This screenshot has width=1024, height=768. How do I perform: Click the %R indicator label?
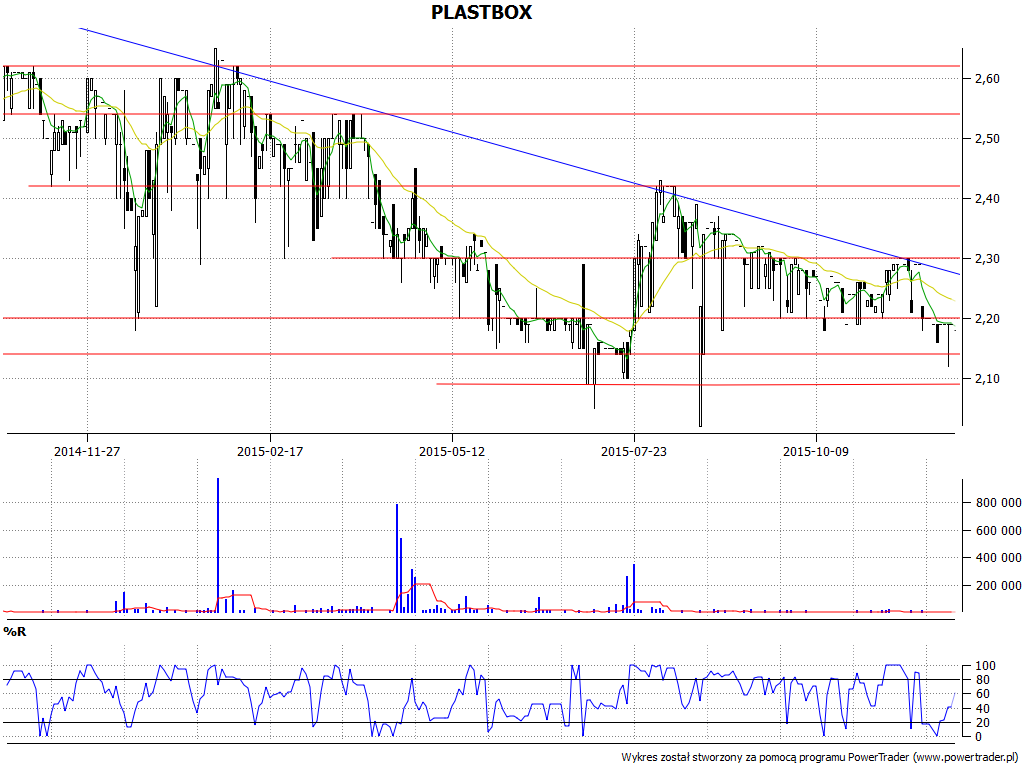15,632
